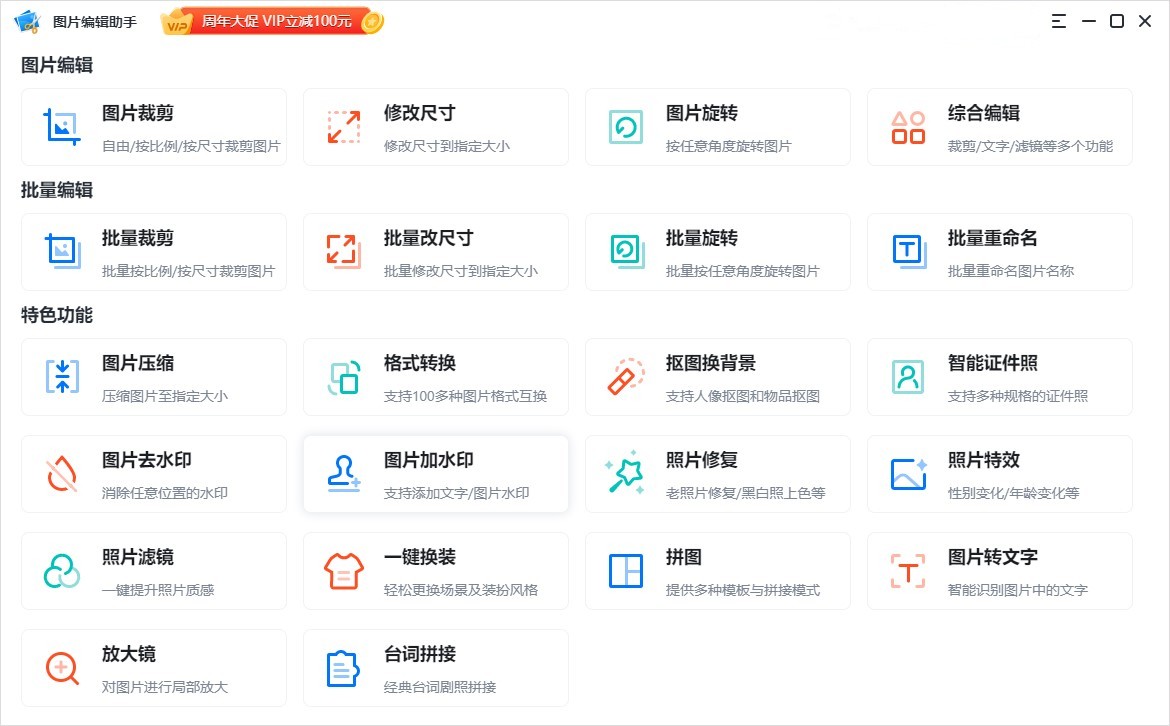
Task: Open the 综合编辑 combined editing icon
Action: [906, 127]
